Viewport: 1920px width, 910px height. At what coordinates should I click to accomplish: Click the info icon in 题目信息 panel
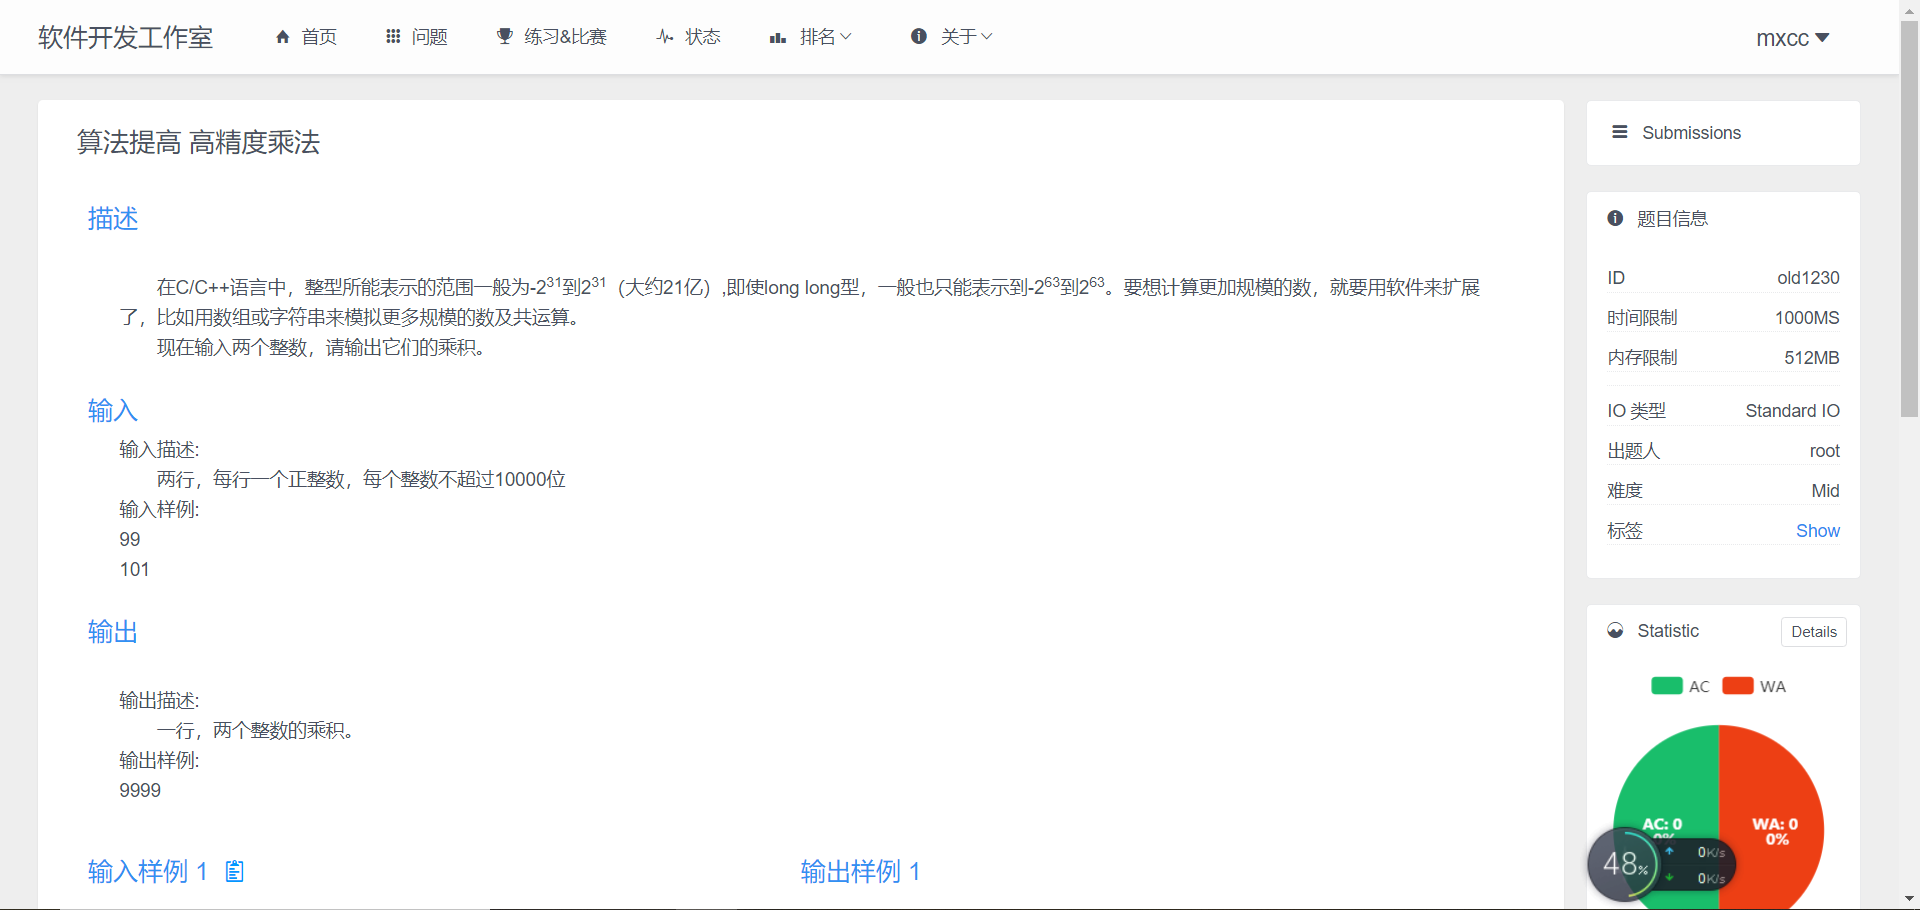(1616, 218)
